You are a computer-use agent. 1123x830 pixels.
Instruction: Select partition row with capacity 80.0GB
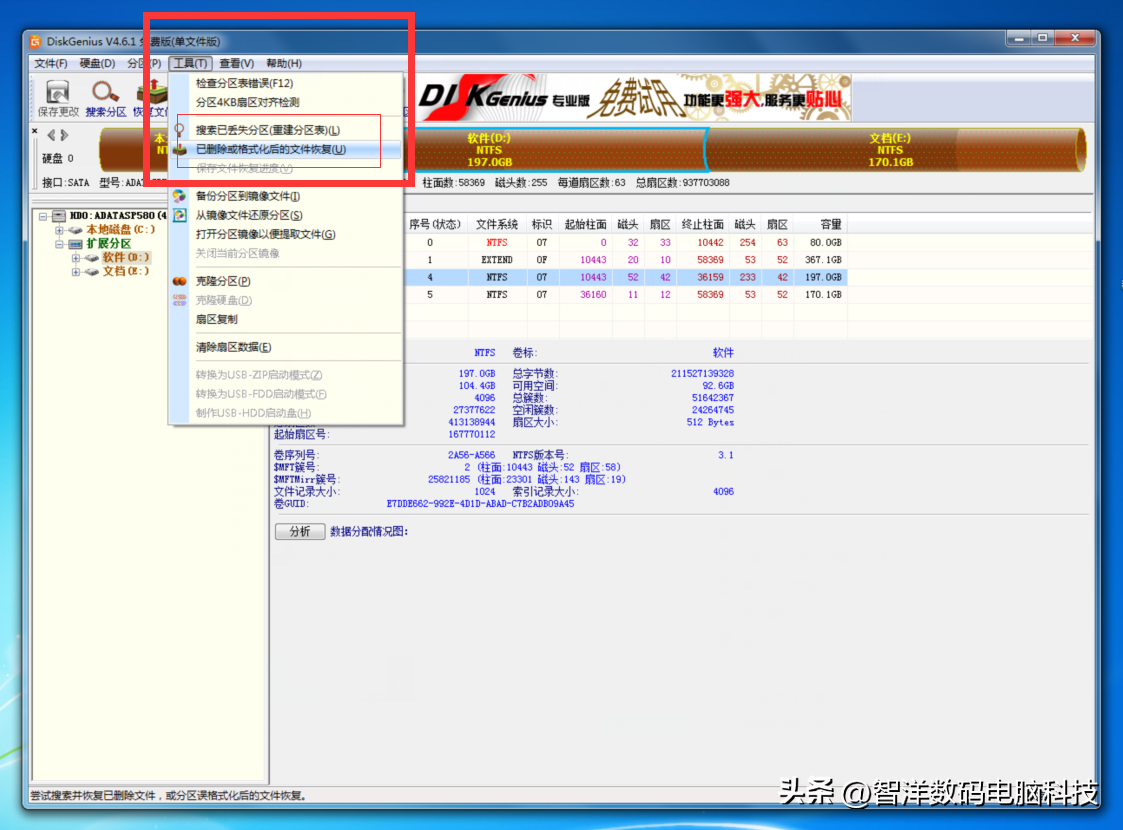point(625,243)
